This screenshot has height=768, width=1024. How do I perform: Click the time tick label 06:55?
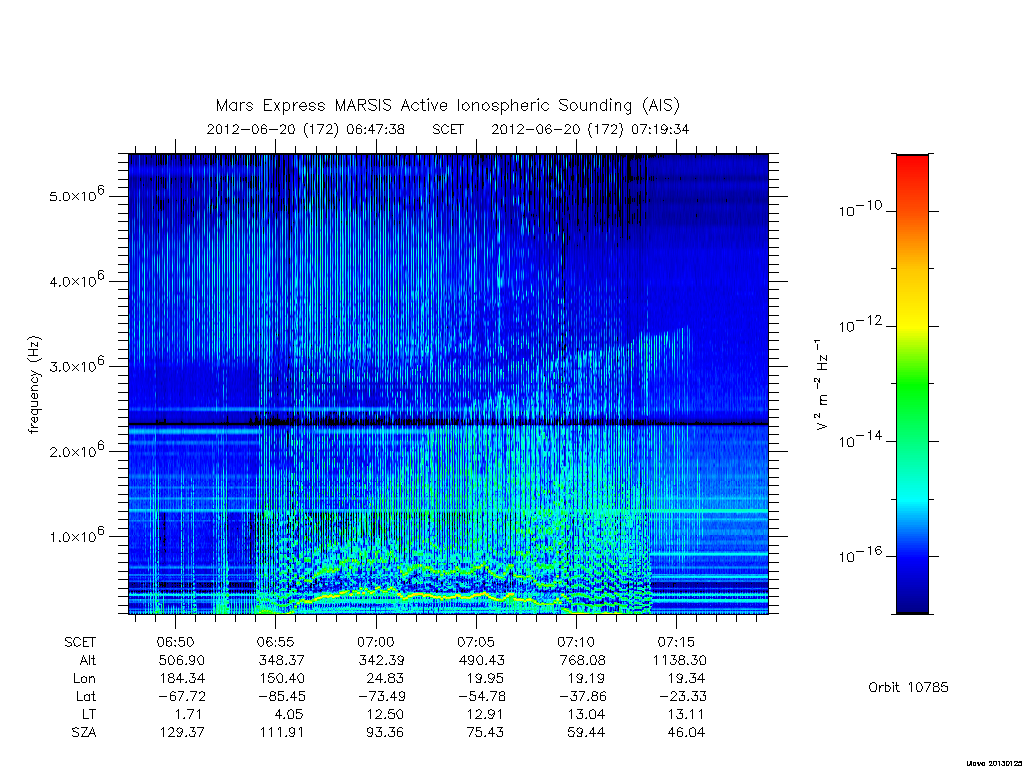(276, 642)
